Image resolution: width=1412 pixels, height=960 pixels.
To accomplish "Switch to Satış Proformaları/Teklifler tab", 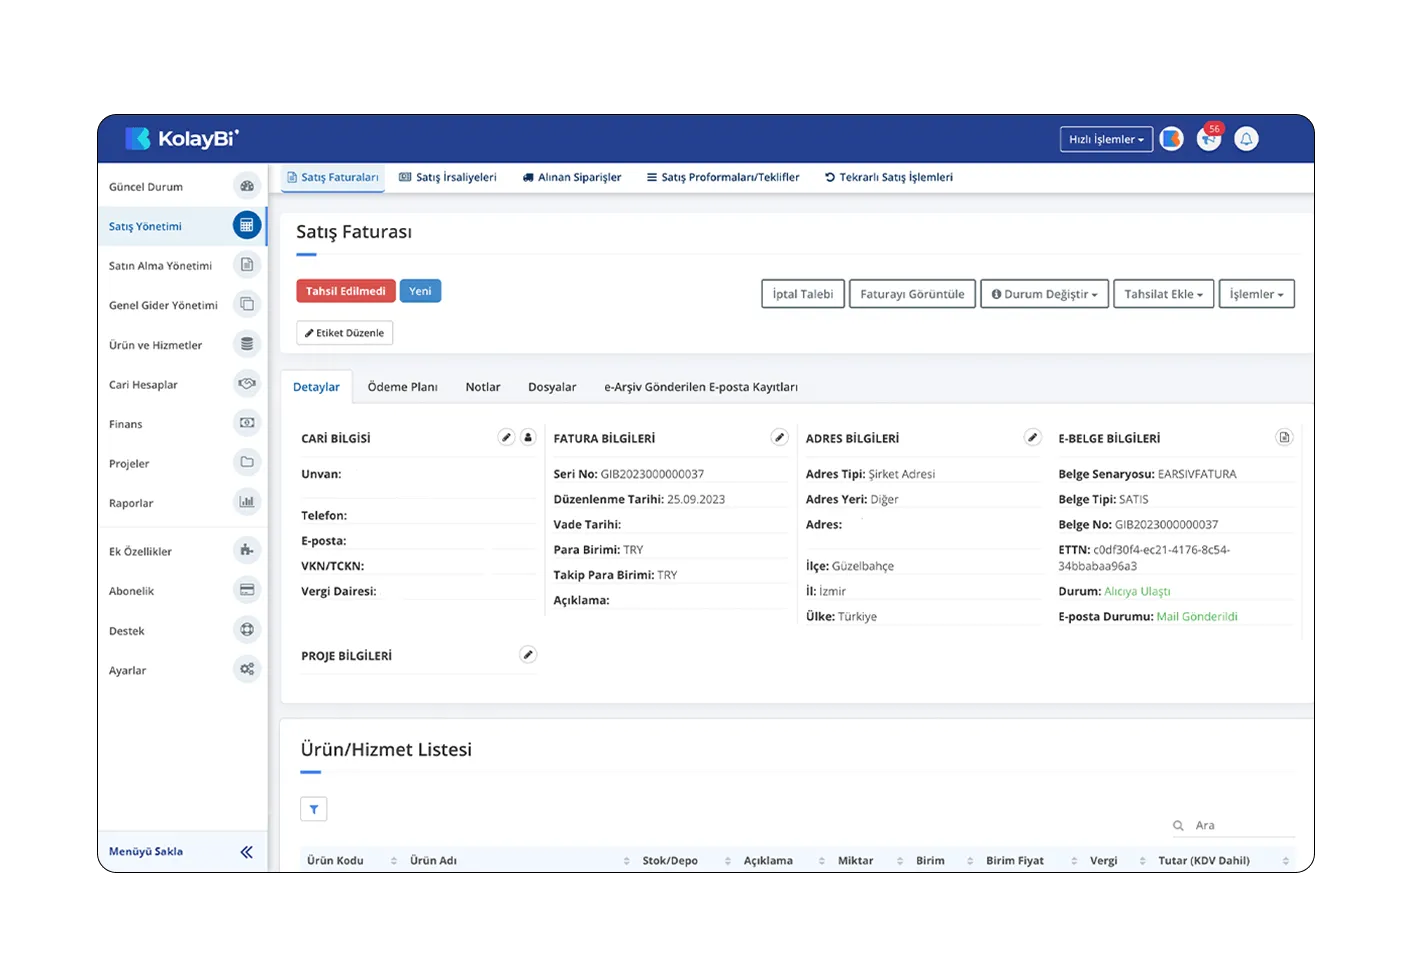I will tap(723, 177).
